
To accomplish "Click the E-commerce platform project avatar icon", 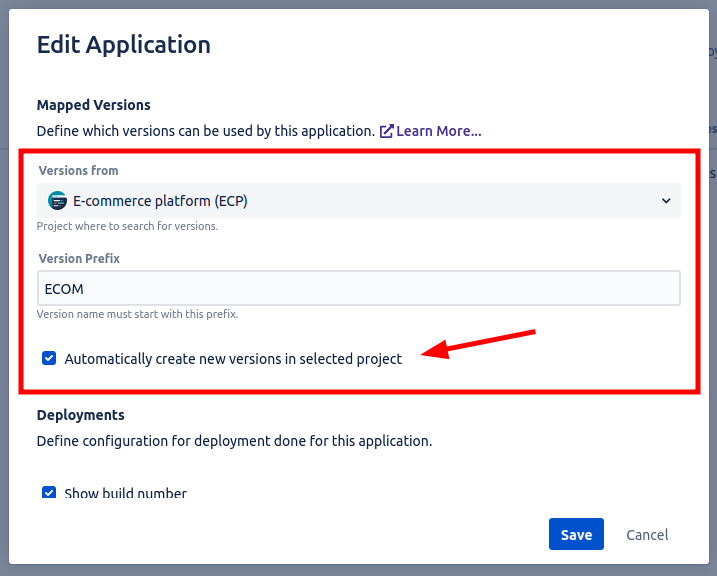I will pos(57,201).
